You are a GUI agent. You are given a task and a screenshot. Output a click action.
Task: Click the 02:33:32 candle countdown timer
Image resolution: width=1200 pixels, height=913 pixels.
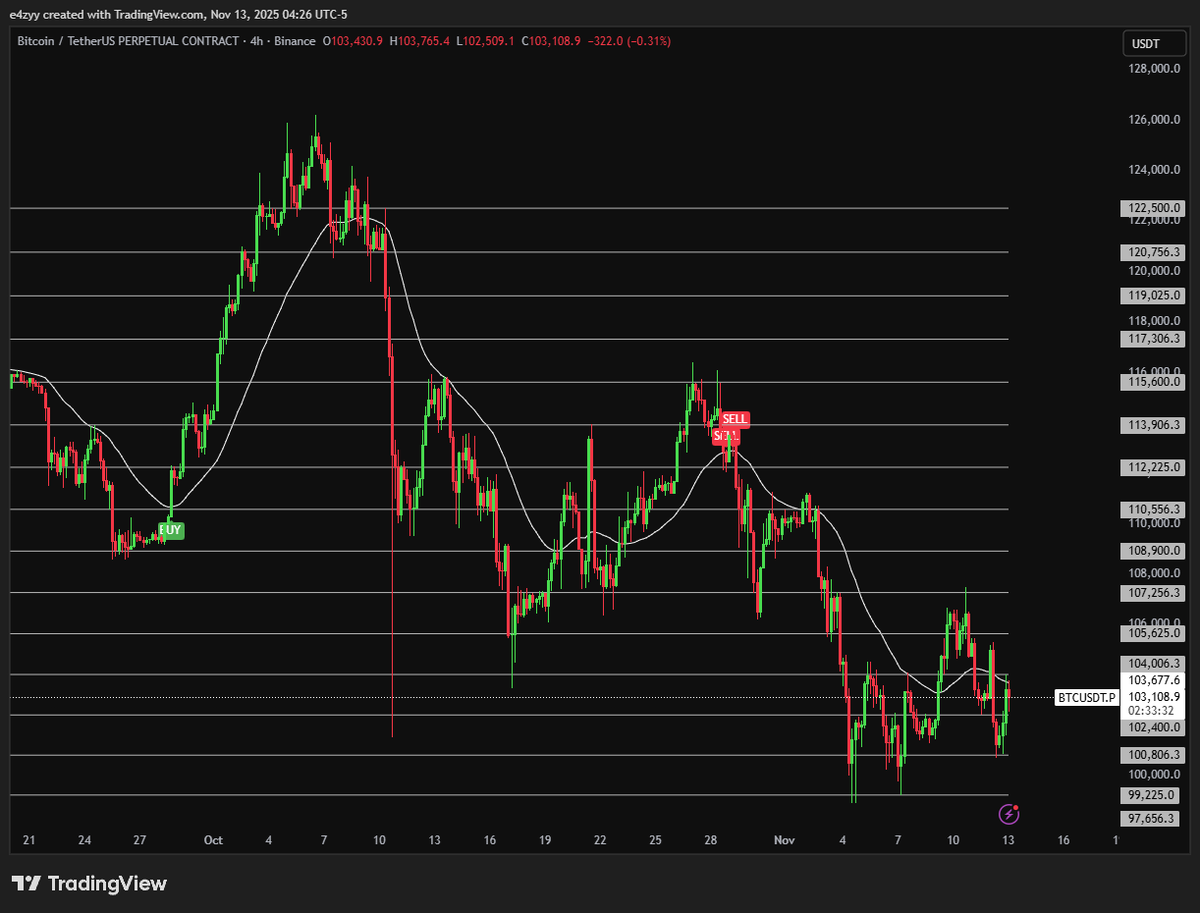tap(1153, 710)
